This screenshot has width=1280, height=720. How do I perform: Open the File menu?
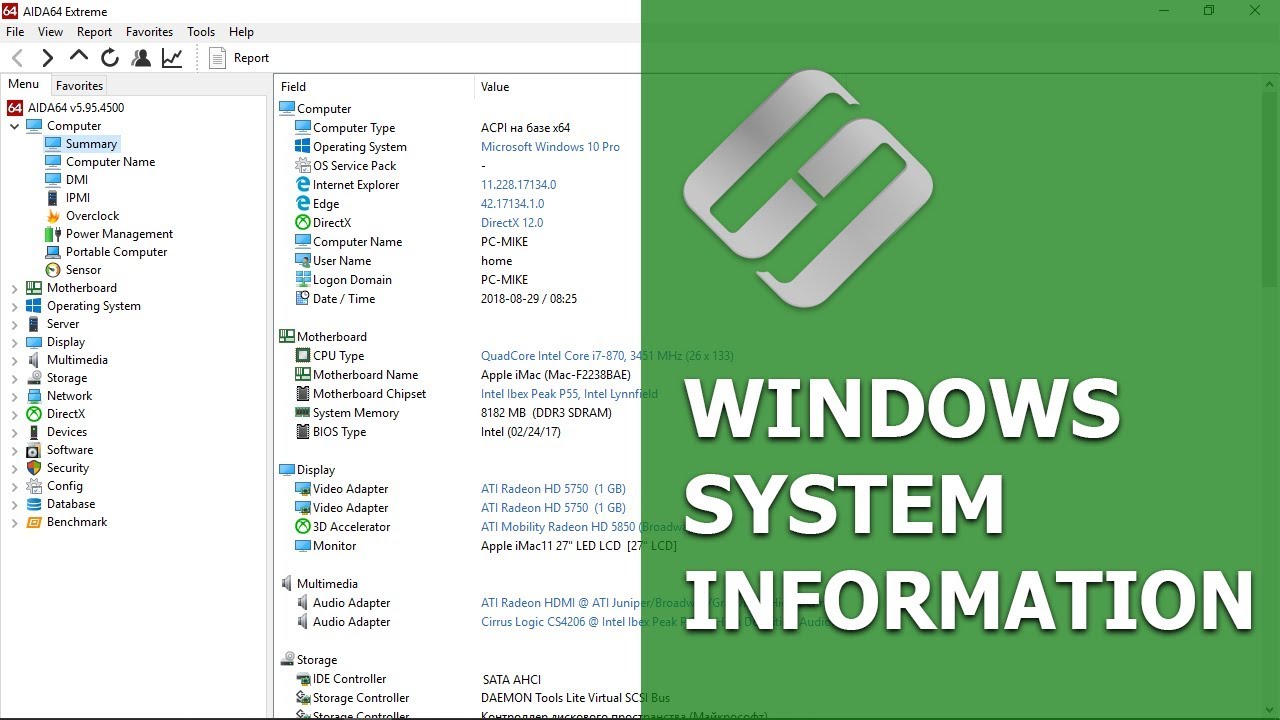click(x=15, y=32)
